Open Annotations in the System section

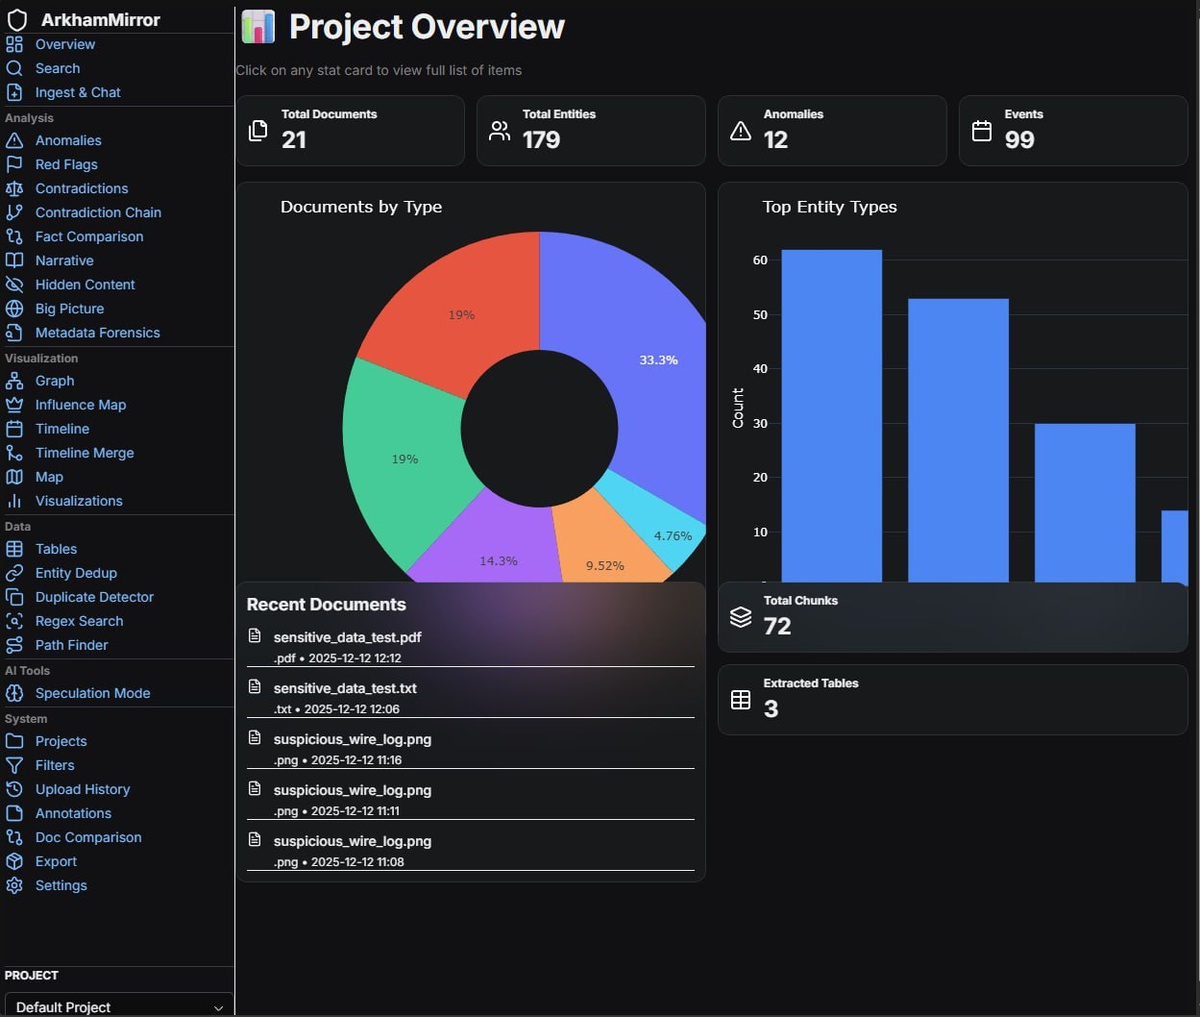[x=73, y=812]
